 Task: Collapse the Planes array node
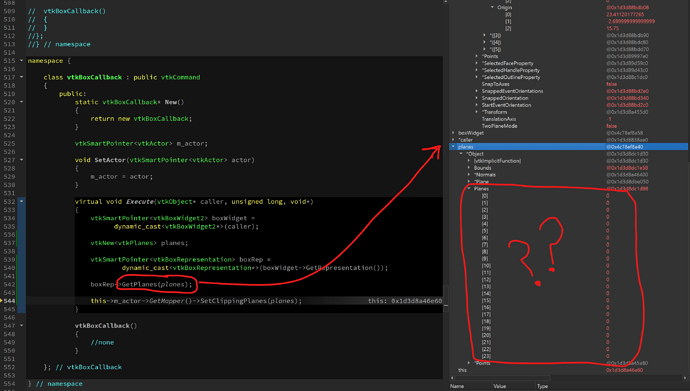pyautogui.click(x=469, y=189)
